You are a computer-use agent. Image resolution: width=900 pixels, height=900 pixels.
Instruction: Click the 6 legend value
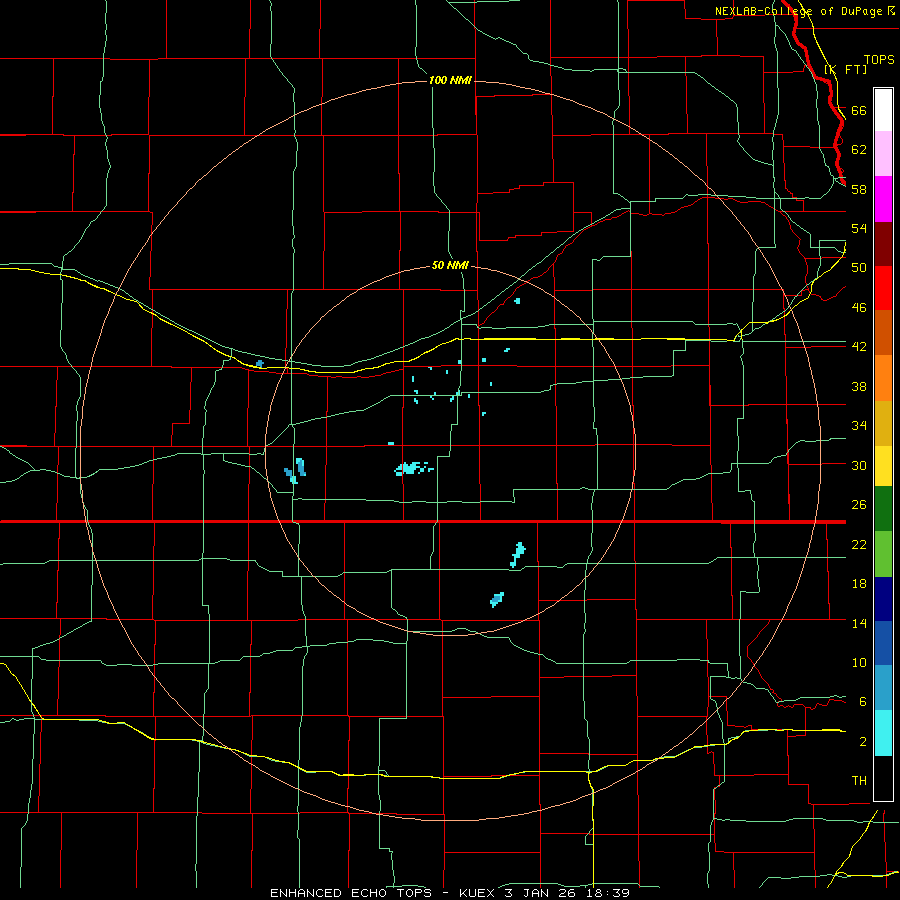tap(862, 701)
